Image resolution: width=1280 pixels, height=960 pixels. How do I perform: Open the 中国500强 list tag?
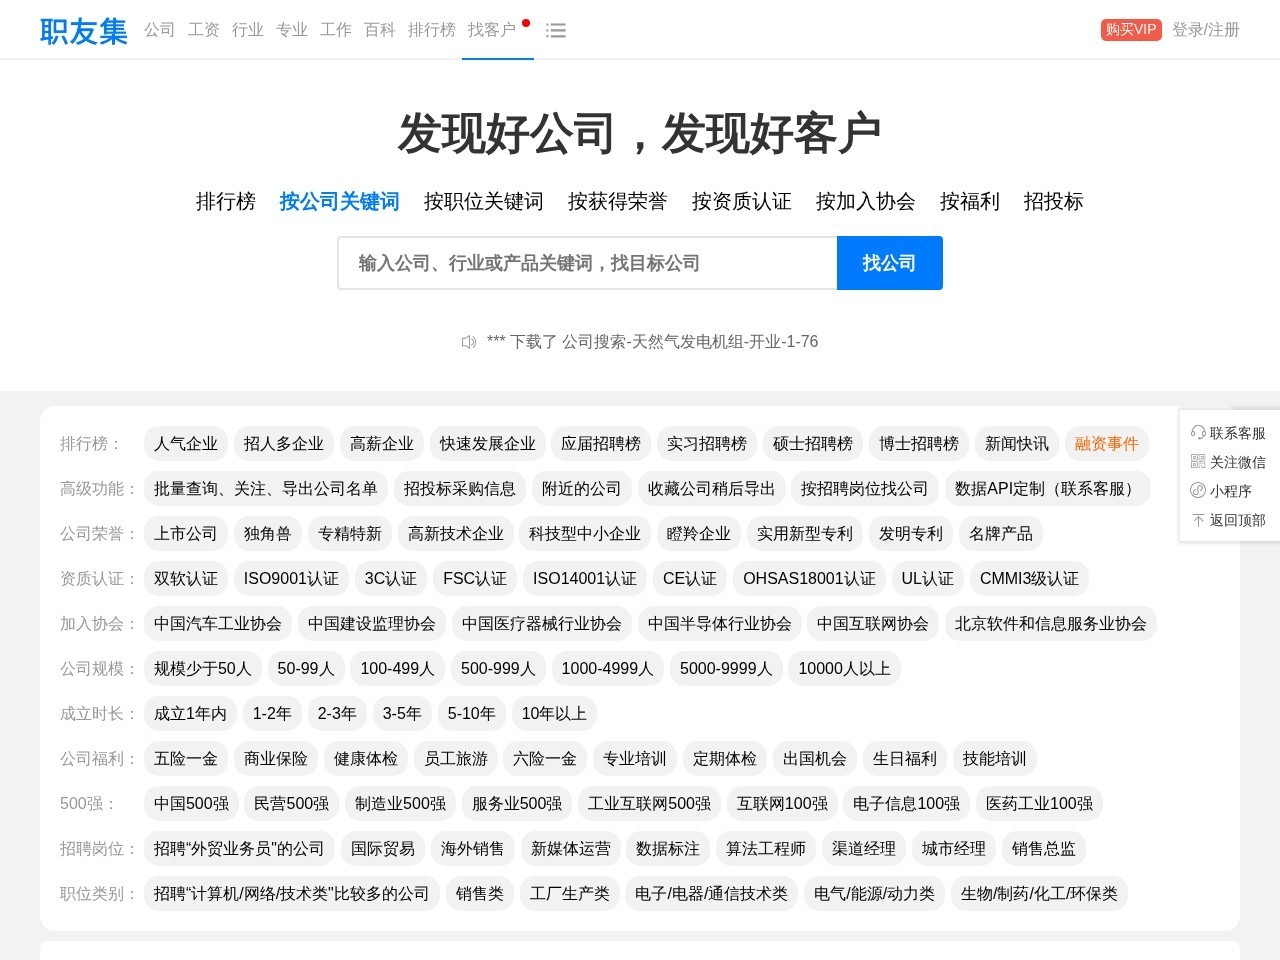(192, 804)
